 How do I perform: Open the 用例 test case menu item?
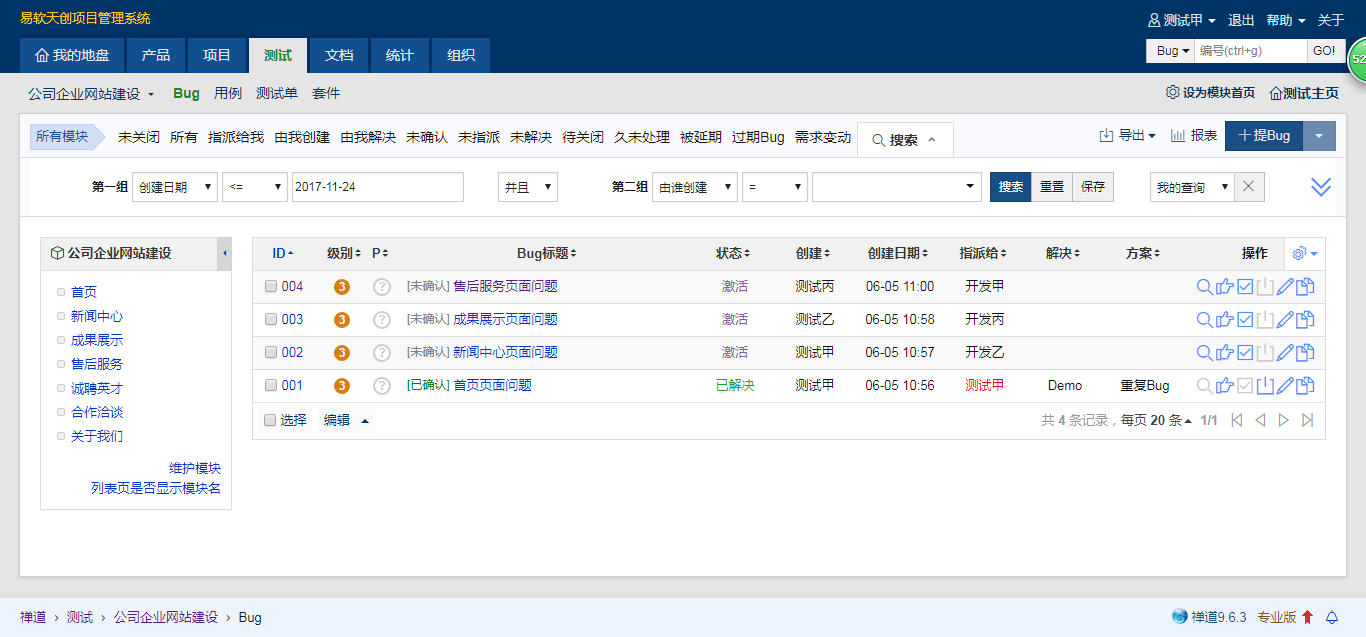pos(228,93)
